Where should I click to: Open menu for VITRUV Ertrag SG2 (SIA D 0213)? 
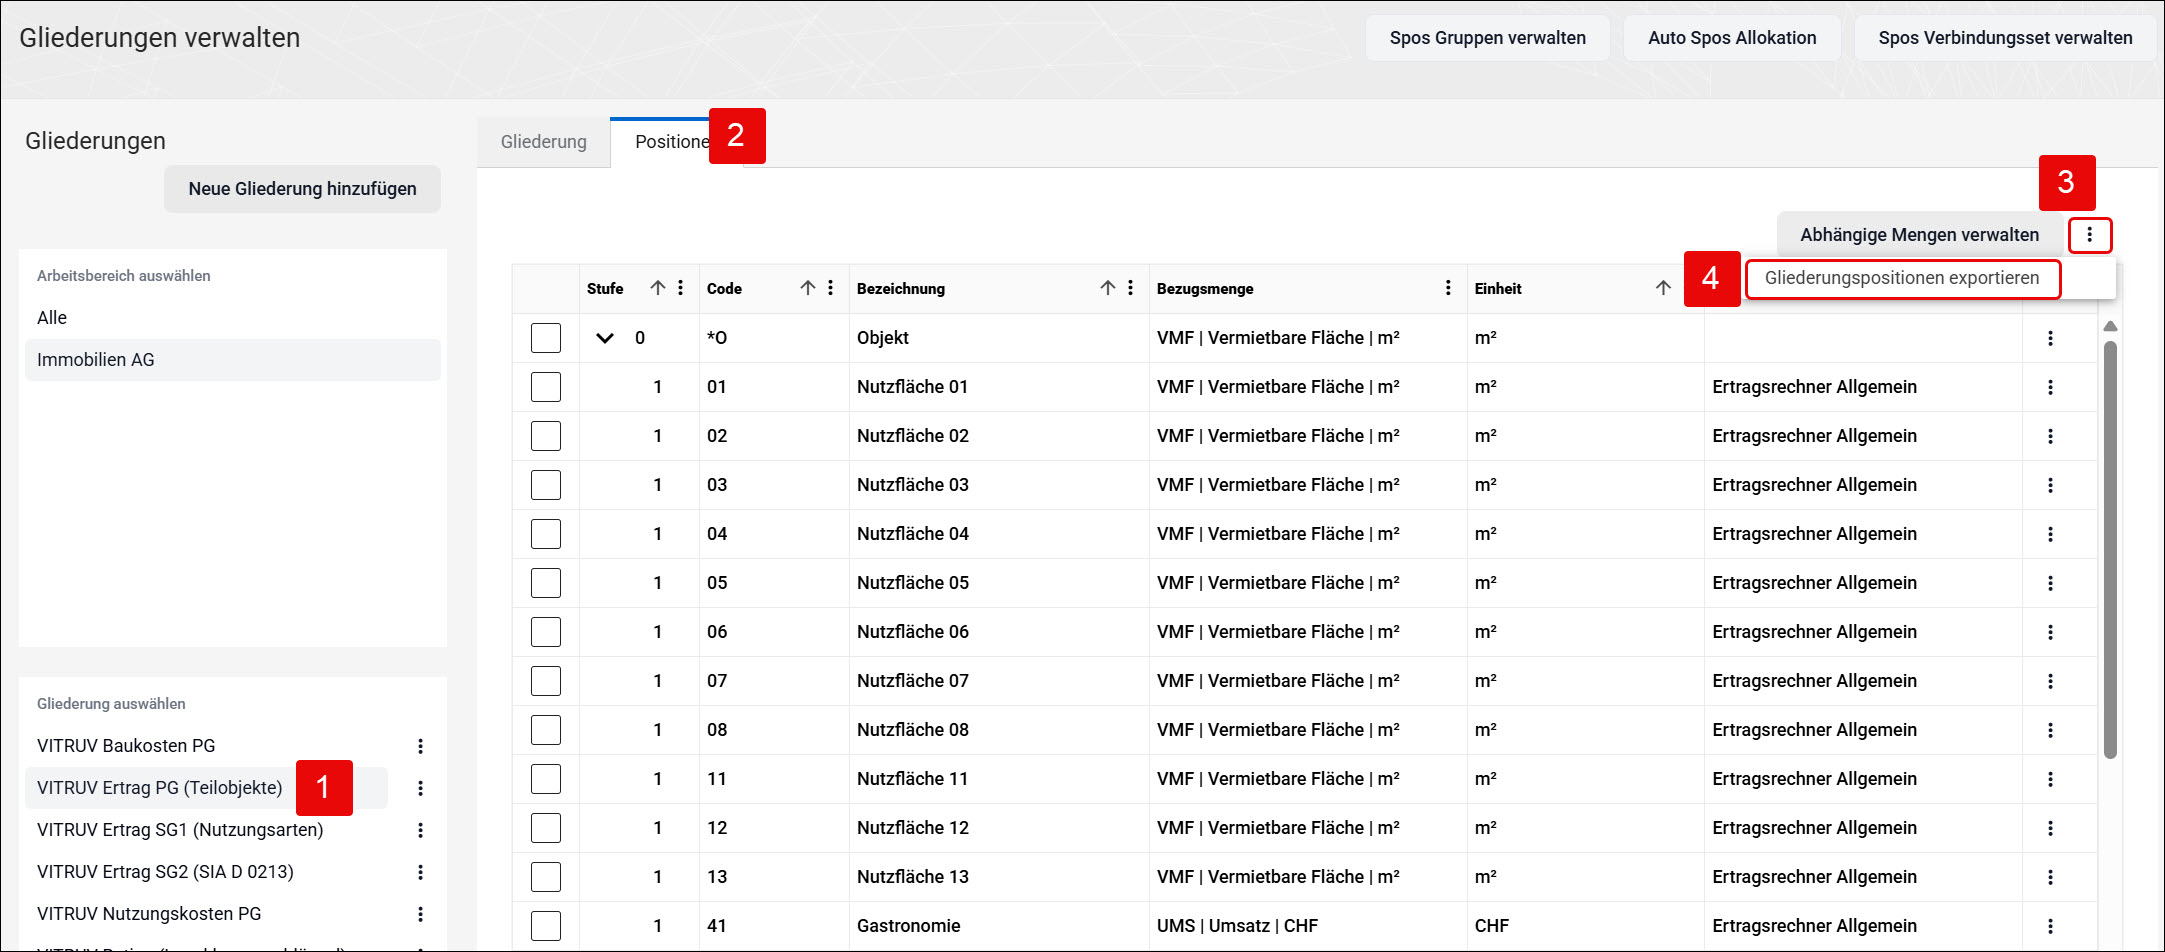tap(420, 872)
